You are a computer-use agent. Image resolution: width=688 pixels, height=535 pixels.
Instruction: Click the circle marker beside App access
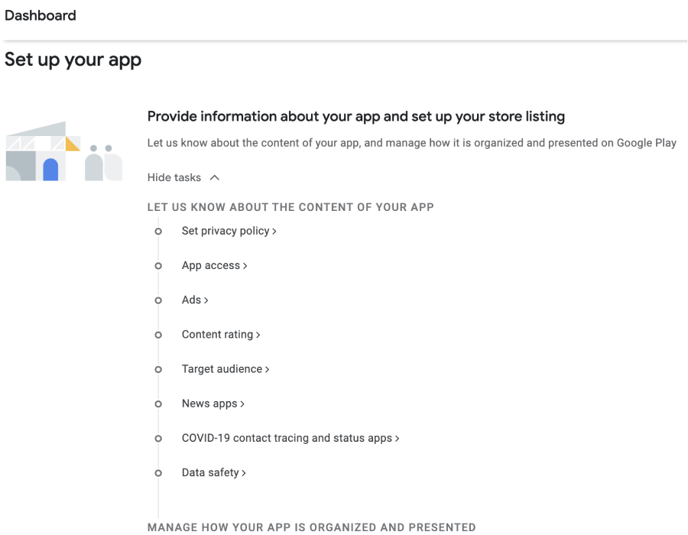coord(158,266)
